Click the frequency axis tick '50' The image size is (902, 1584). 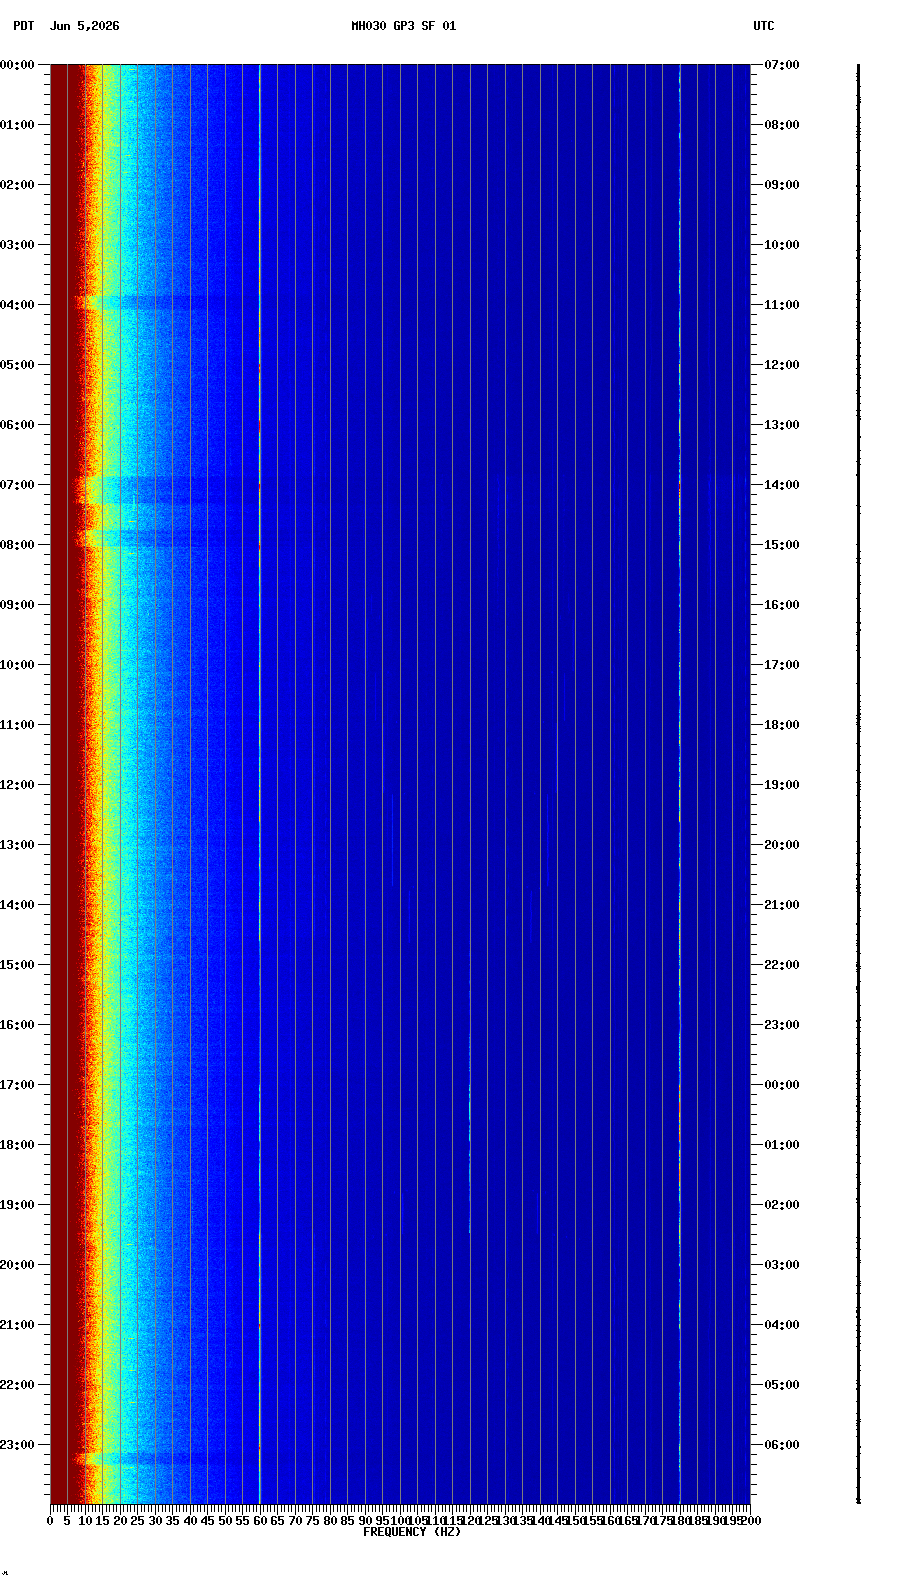(x=225, y=1521)
